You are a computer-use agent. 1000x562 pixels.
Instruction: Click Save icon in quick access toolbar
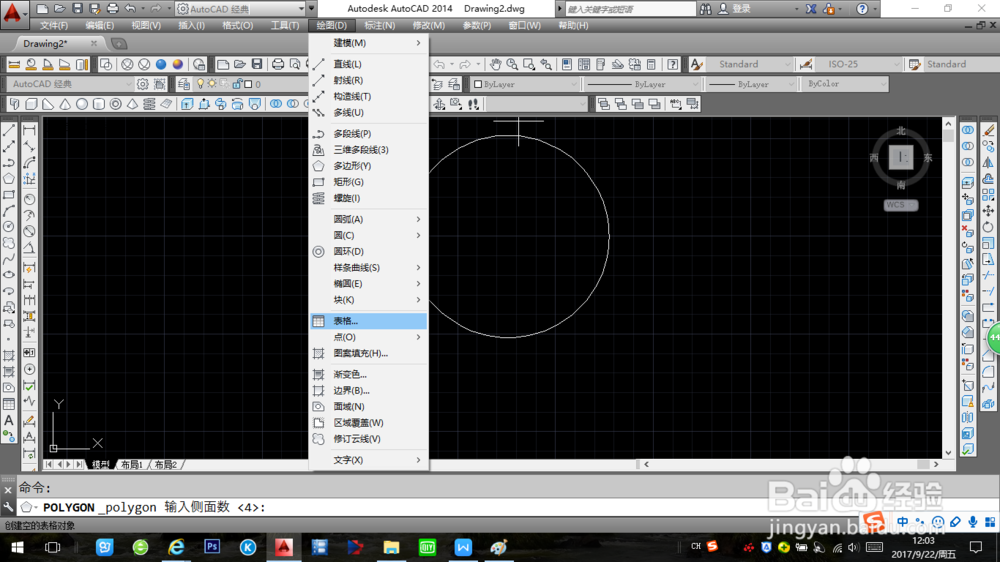(77, 8)
